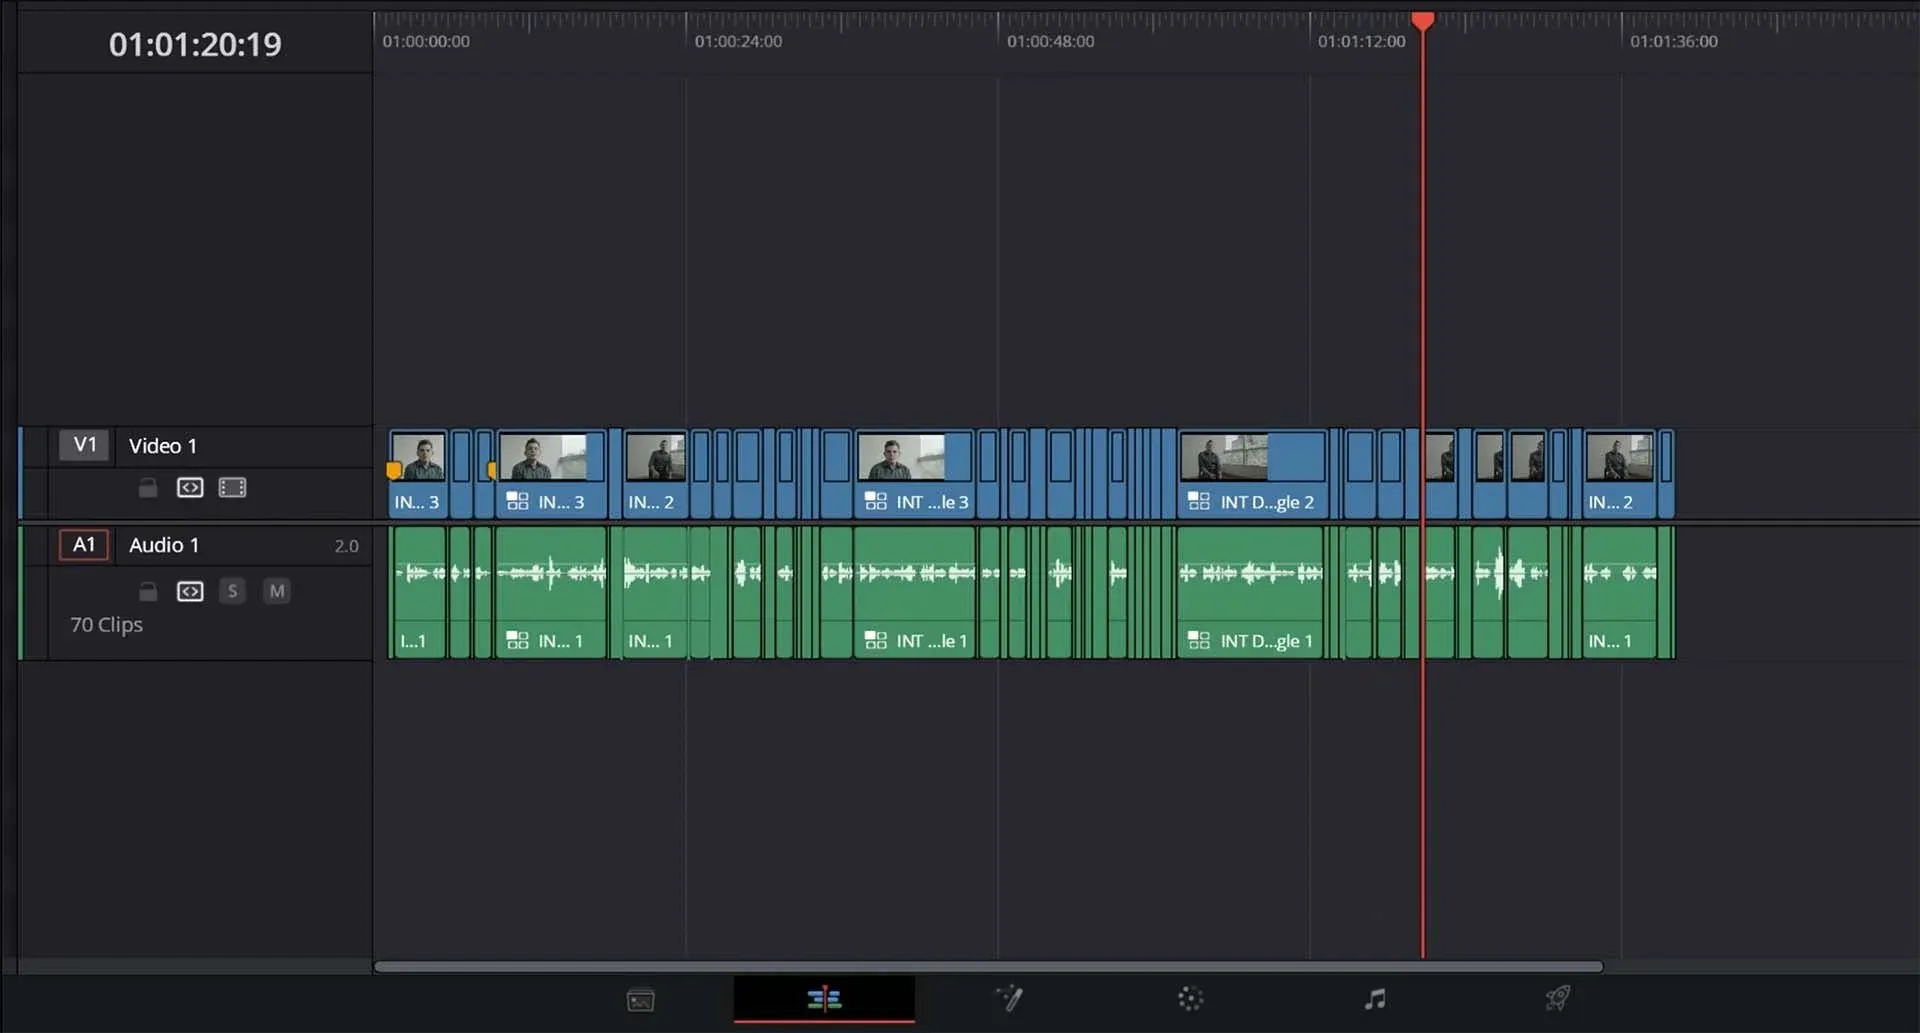Screen dimensions: 1920x1033
Task: Click the horizontal timeline scrollbar
Action: pyautogui.click(x=988, y=966)
